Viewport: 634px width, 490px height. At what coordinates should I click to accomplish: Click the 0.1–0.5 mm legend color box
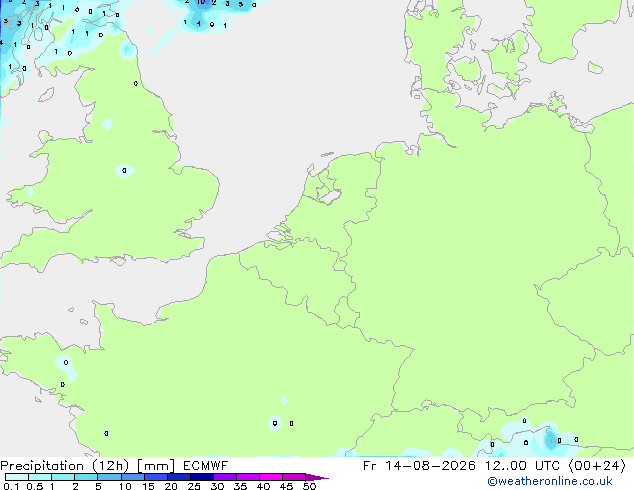(17, 477)
